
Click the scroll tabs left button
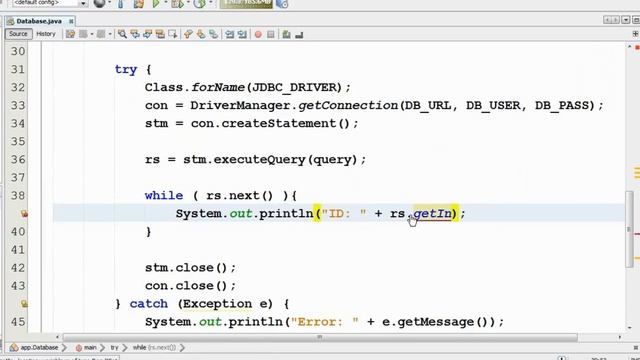pyautogui.click(x=607, y=20)
